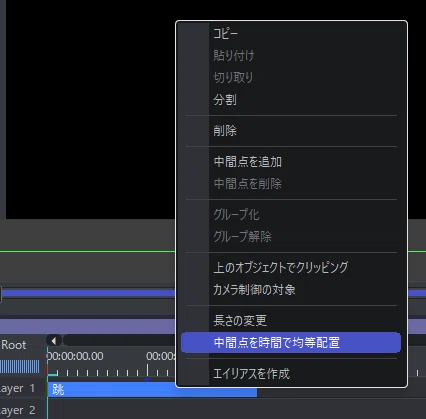Open 長さの変更 from the menu

(x=291, y=321)
